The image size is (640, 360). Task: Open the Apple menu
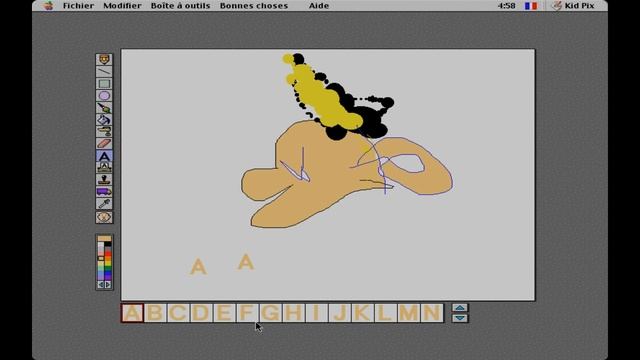pyautogui.click(x=49, y=6)
